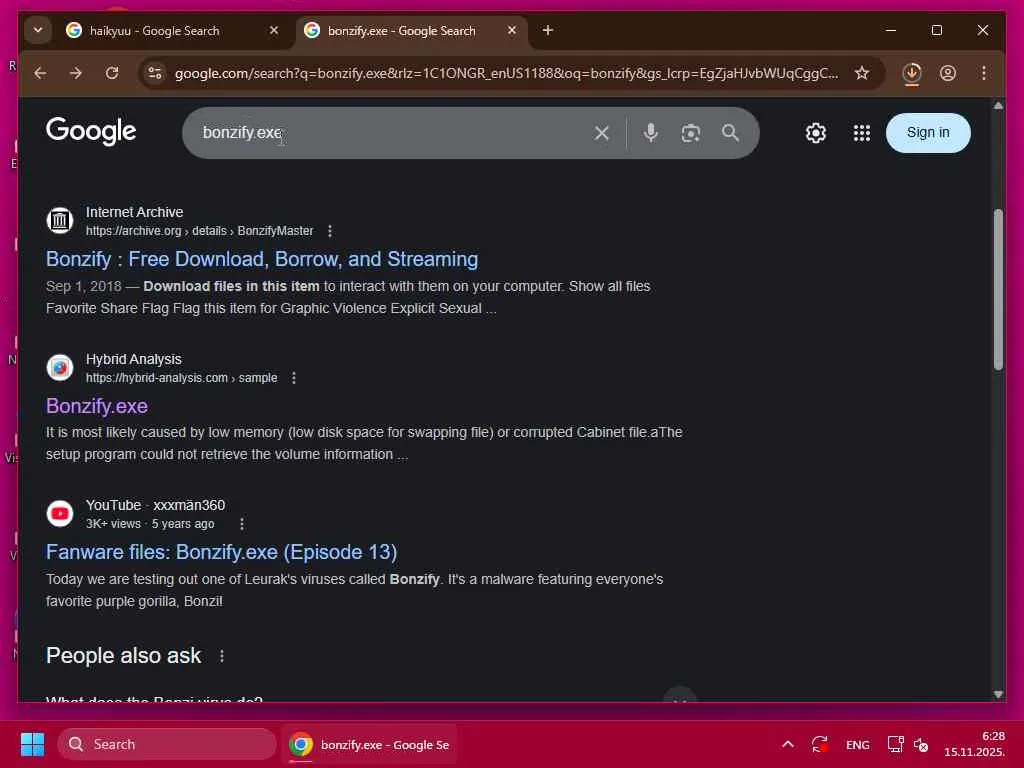Open Chrome profile icon

(x=948, y=73)
